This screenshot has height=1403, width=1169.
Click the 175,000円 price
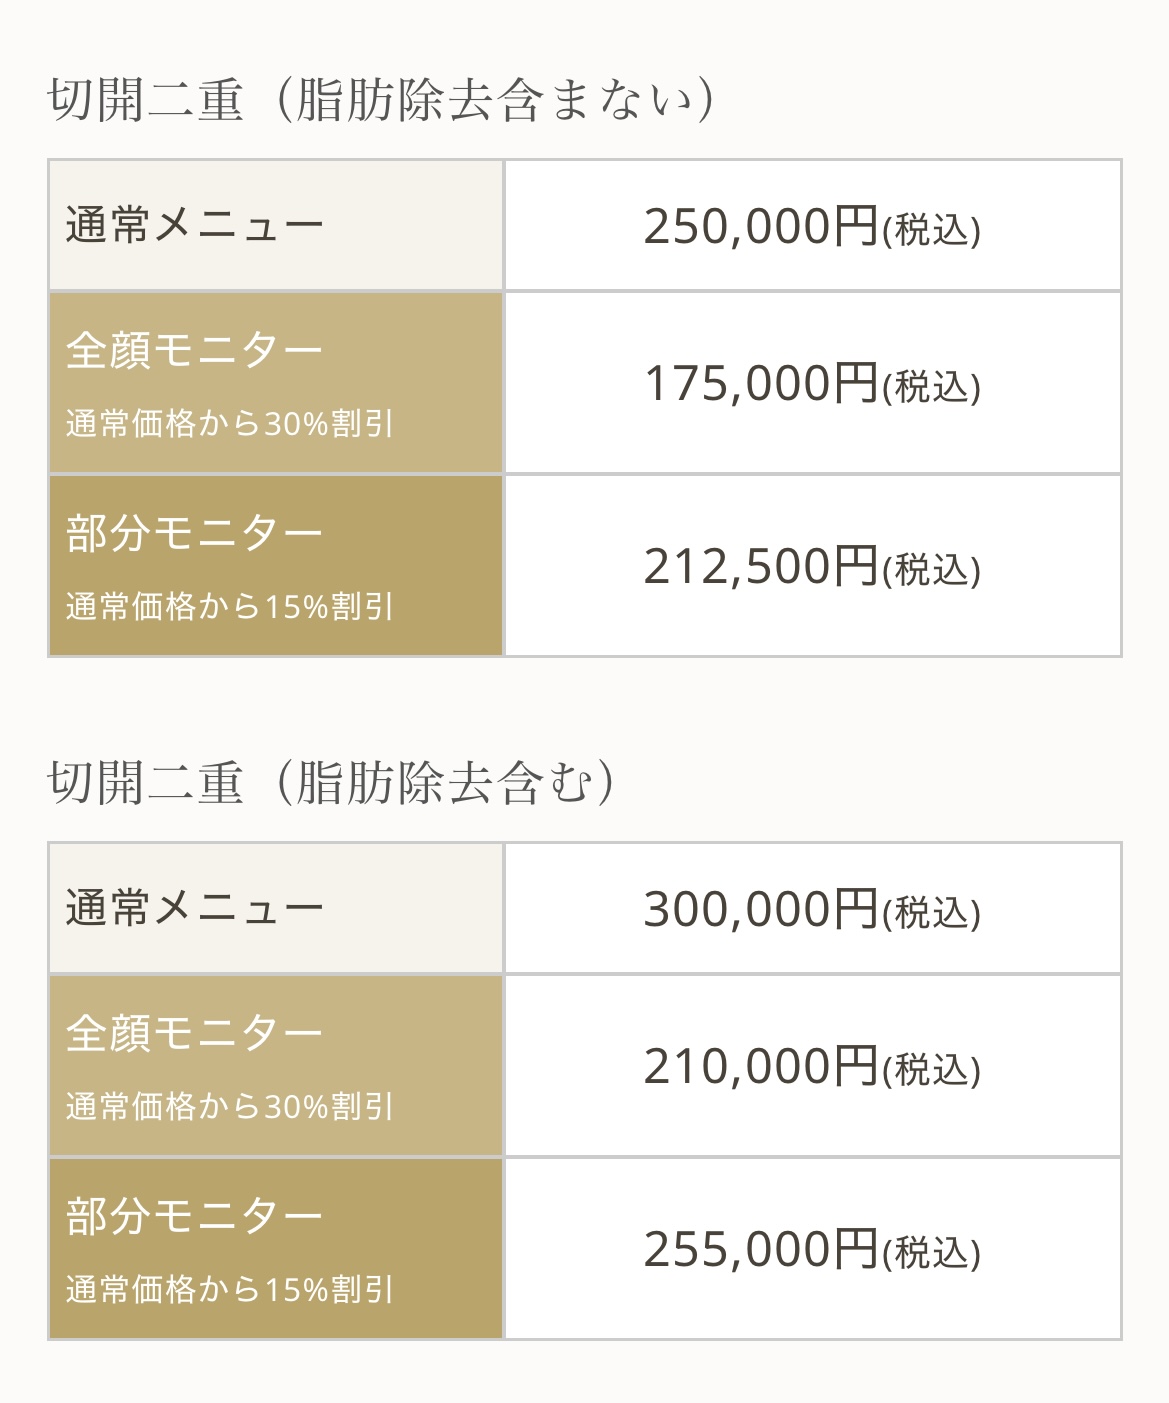click(x=760, y=384)
